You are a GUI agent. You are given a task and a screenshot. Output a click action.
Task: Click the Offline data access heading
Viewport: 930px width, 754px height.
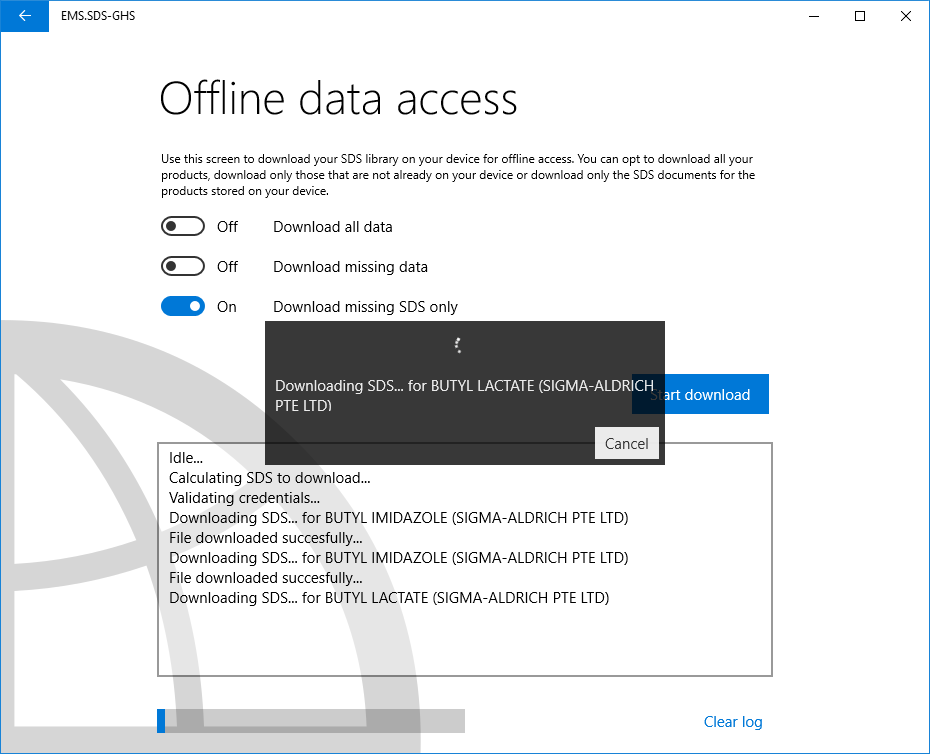[x=339, y=98]
